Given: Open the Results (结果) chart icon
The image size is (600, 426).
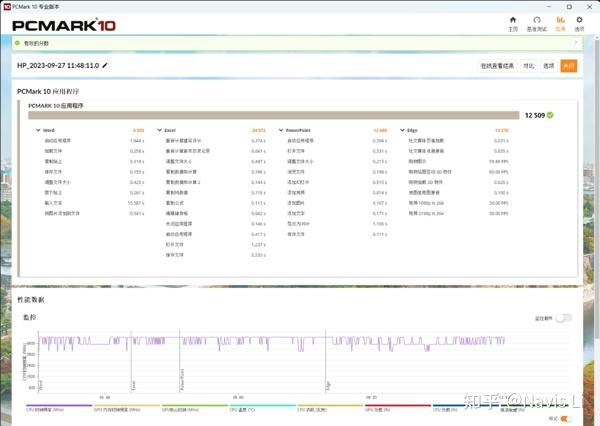Looking at the screenshot, I should pos(560,20).
